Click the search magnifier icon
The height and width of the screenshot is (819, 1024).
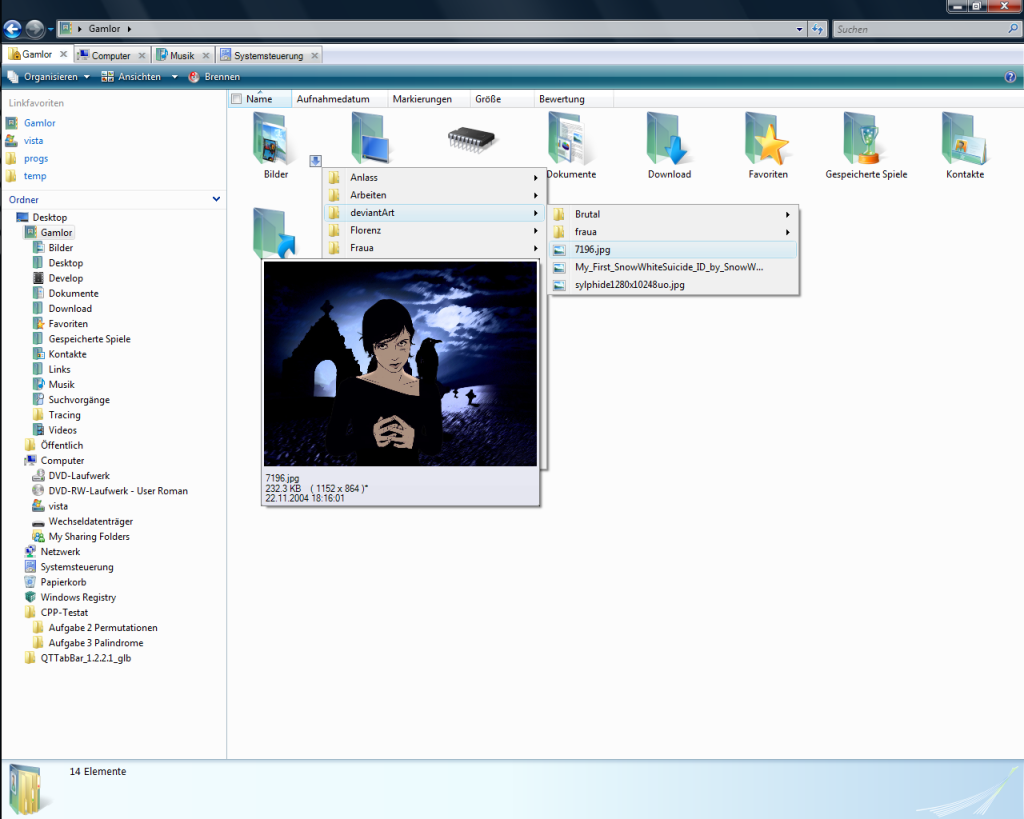coord(1013,29)
